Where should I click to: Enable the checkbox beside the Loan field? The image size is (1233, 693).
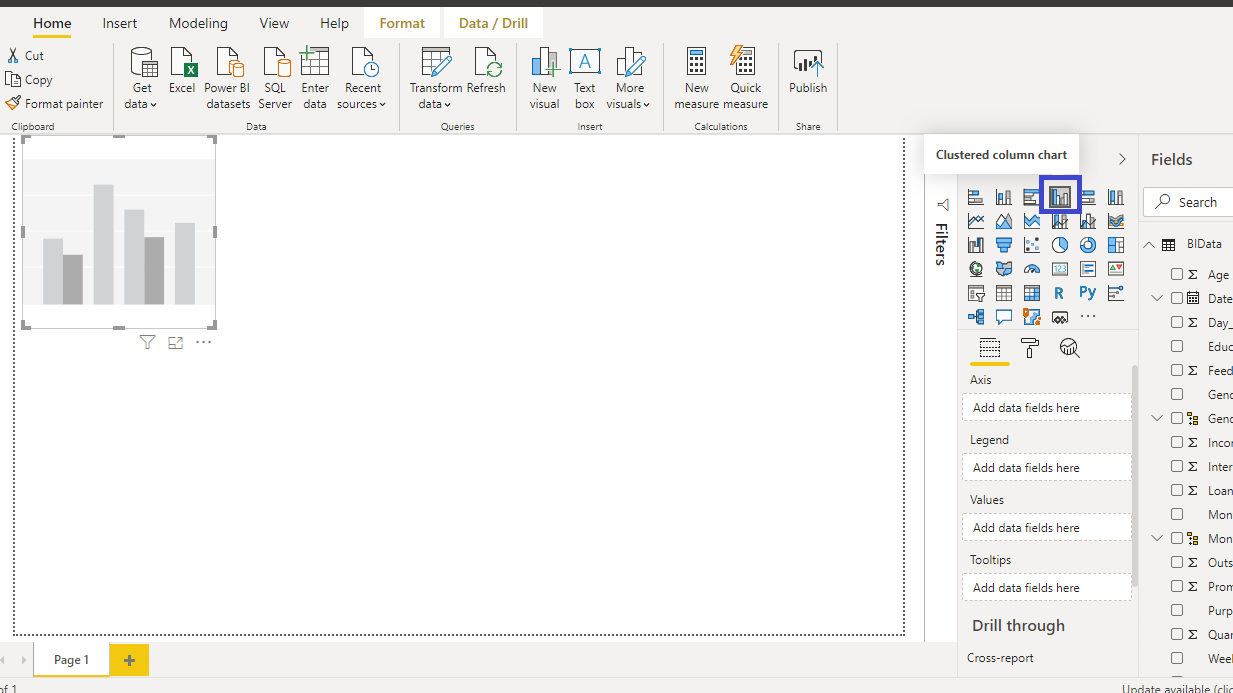click(1177, 491)
